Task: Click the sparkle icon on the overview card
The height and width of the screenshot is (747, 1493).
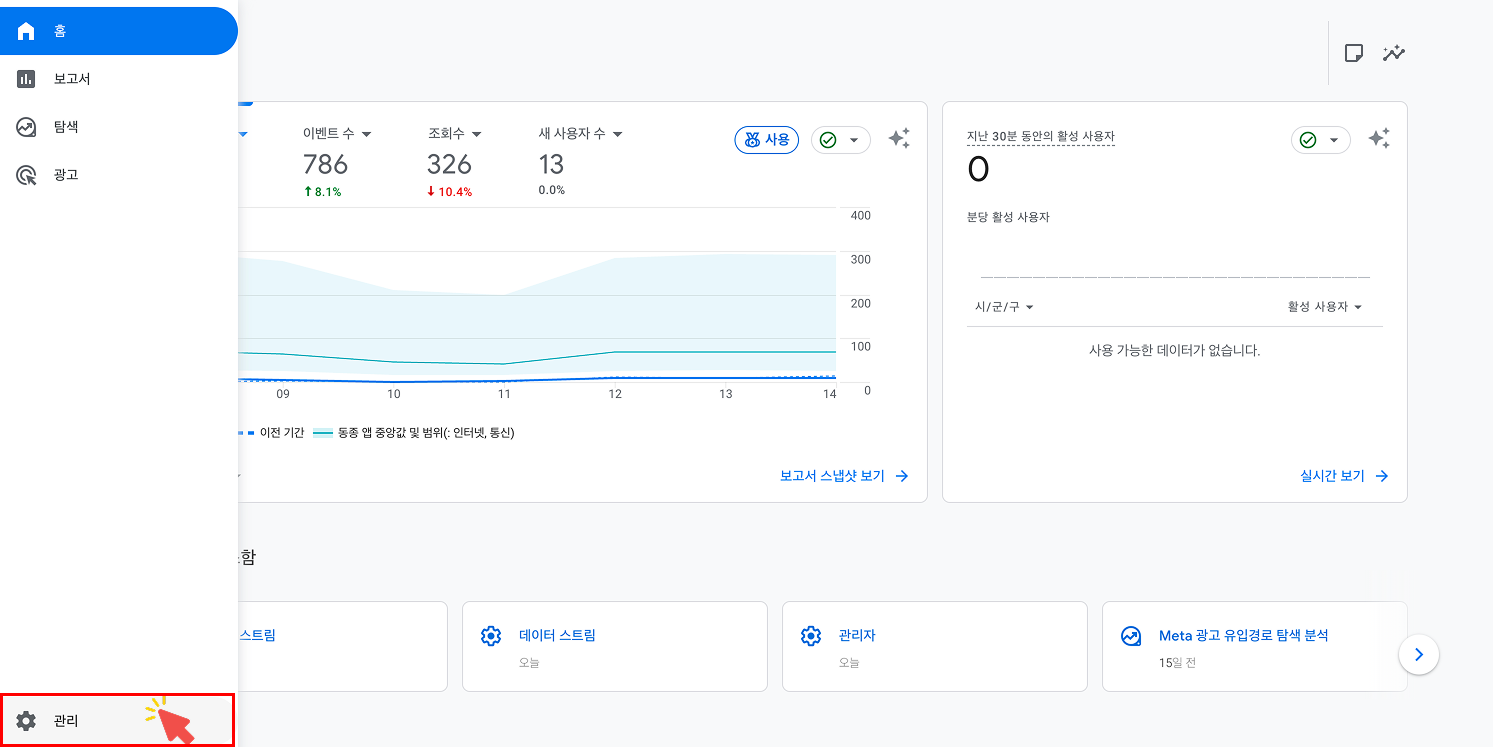Action: 899,139
